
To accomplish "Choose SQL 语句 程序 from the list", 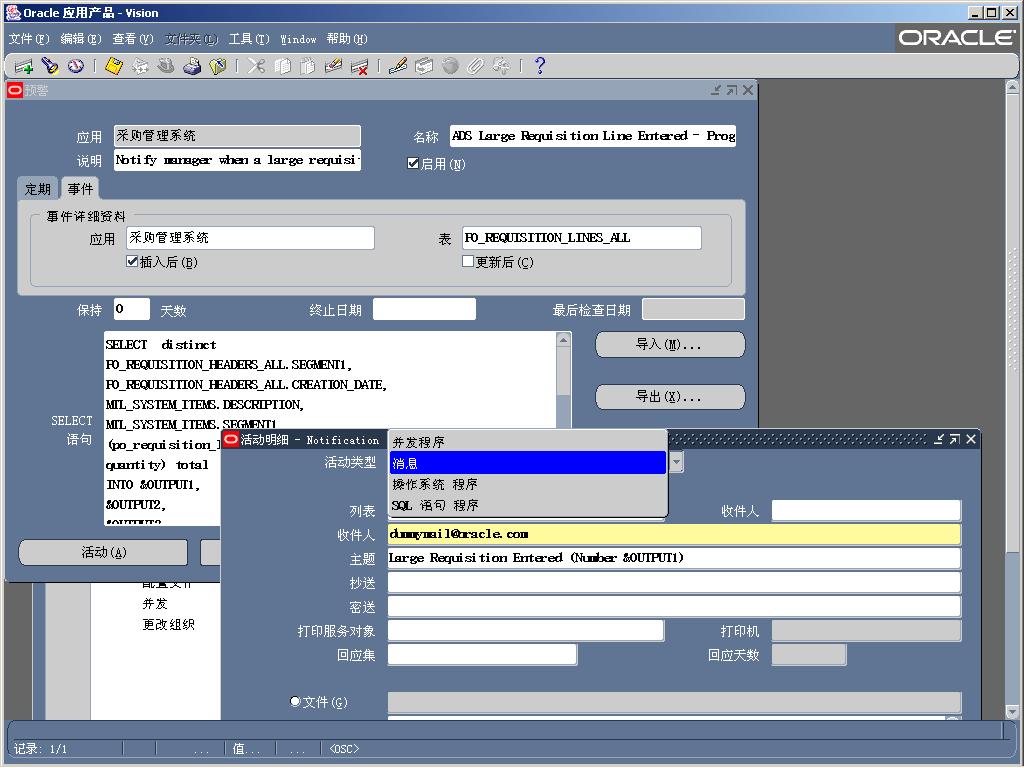I will point(528,505).
